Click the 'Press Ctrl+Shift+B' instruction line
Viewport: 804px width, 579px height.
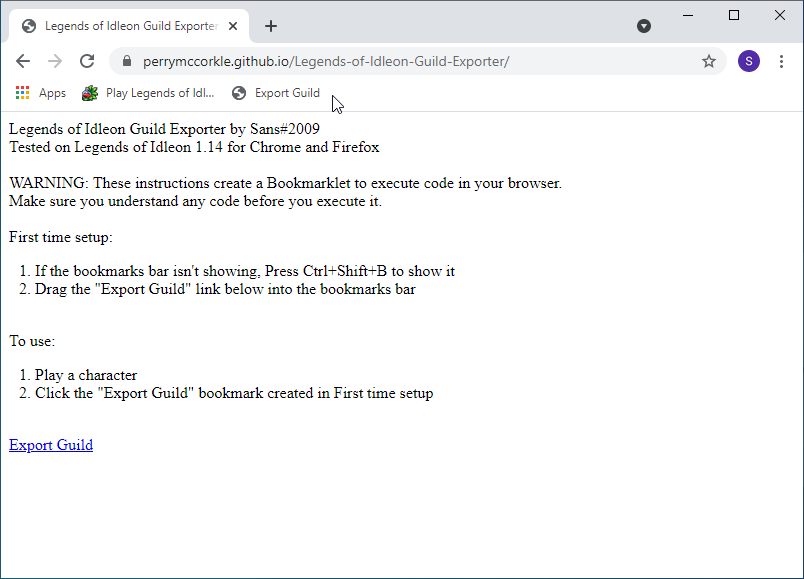pos(245,271)
